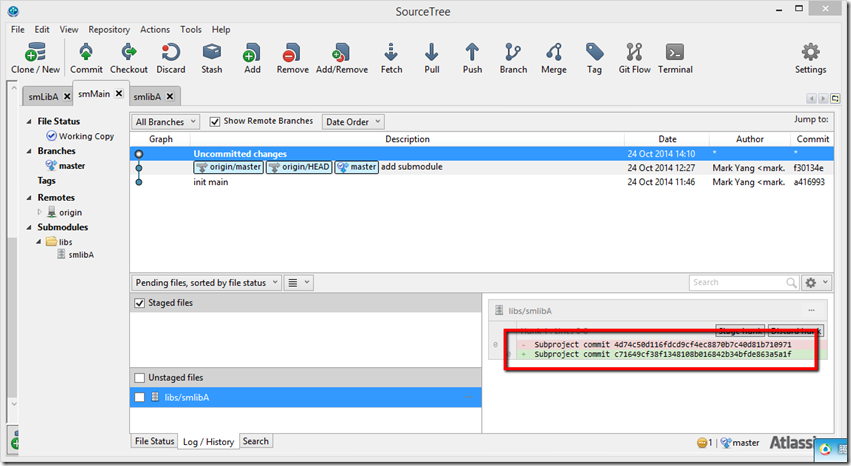Open the Branch tool
The height and width of the screenshot is (466, 851).
[x=513, y=58]
